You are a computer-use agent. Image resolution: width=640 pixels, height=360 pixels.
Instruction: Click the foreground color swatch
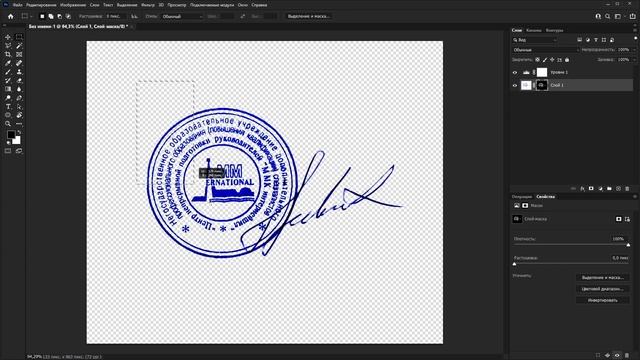click(11, 134)
